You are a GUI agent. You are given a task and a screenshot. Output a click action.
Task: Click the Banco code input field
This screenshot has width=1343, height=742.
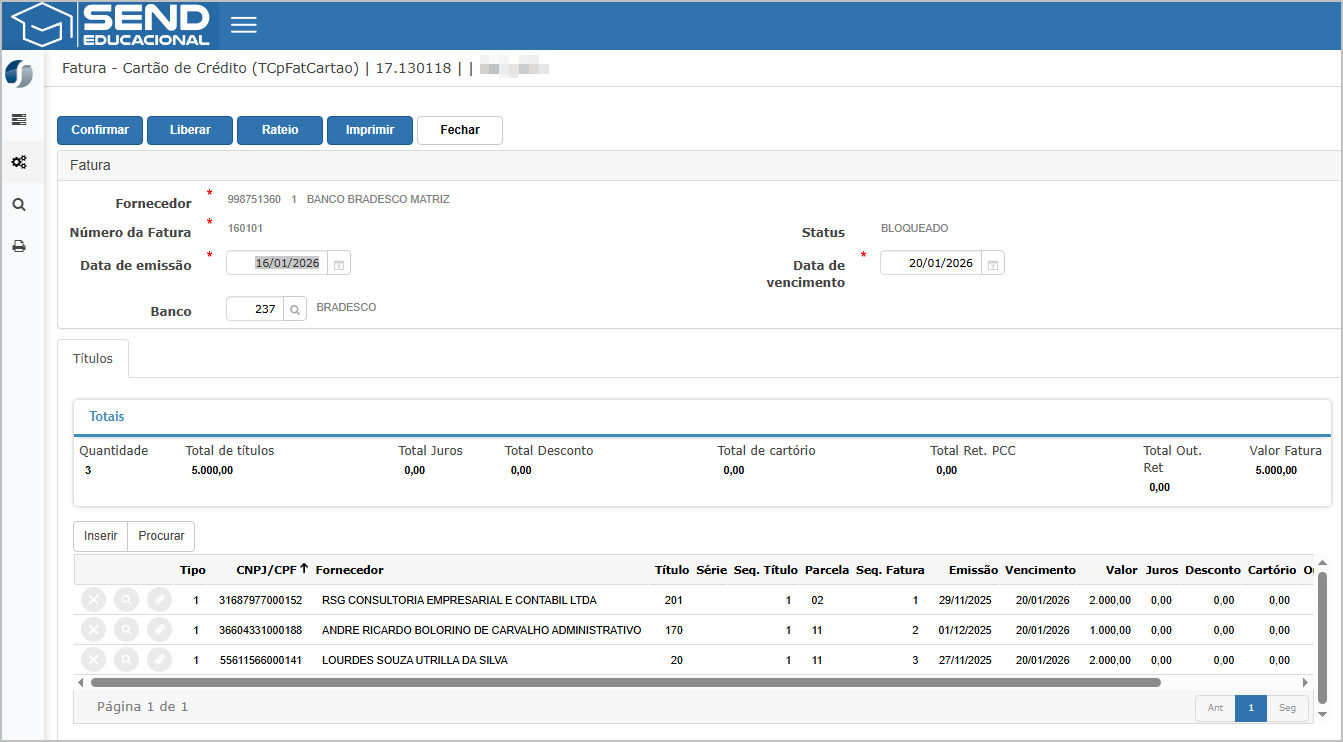point(255,310)
